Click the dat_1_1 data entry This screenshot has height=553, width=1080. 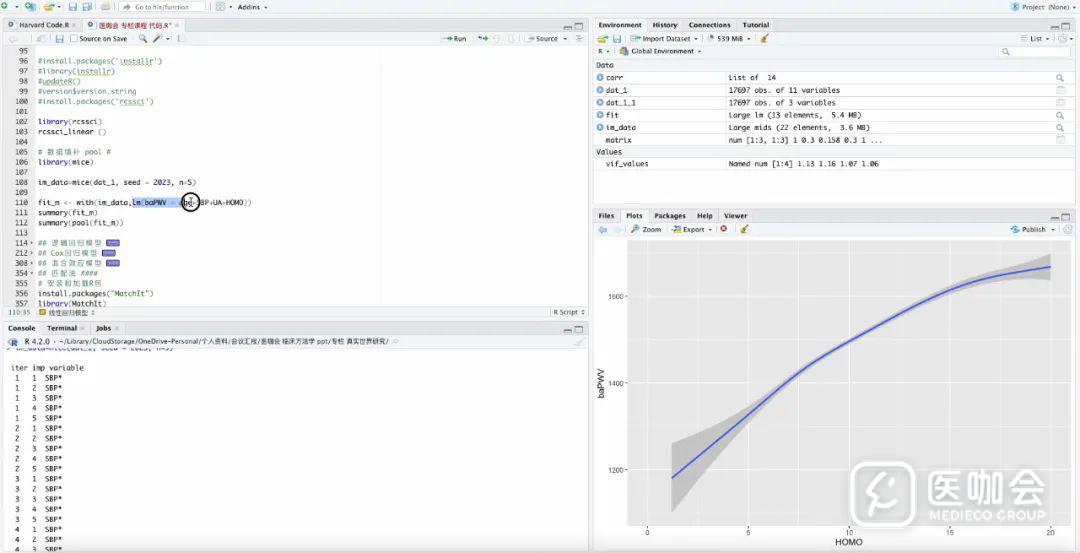click(x=831, y=103)
